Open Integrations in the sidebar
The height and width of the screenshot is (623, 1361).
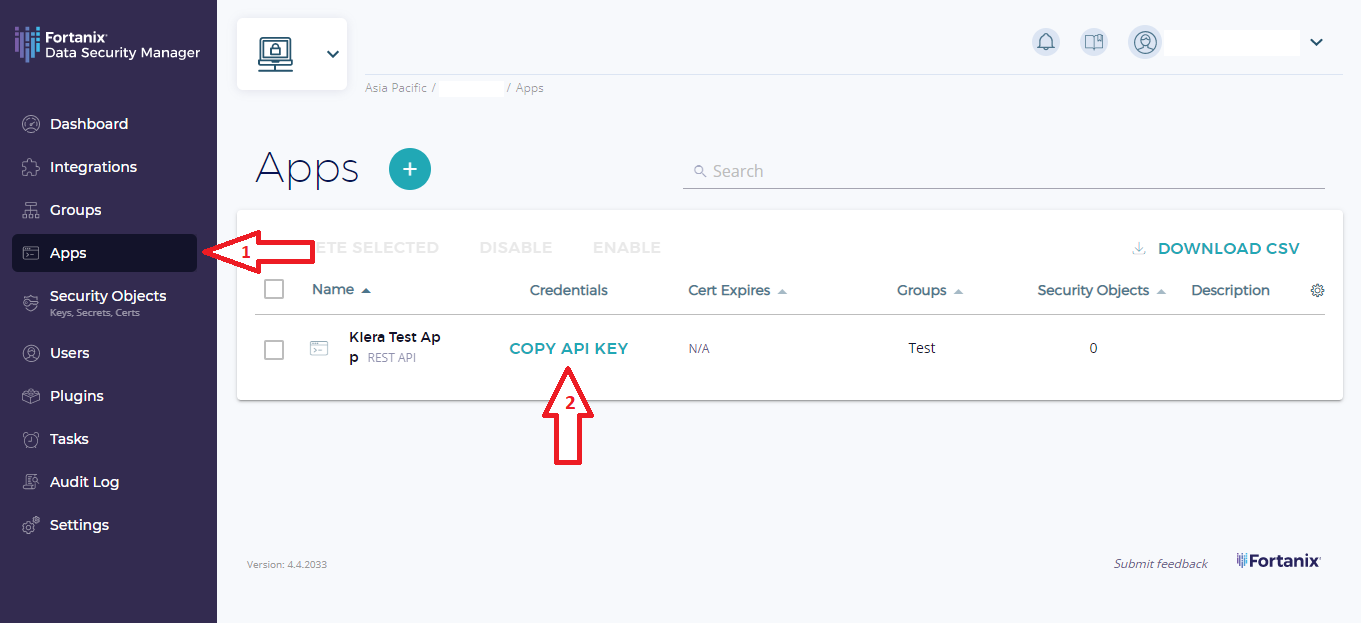(x=93, y=167)
